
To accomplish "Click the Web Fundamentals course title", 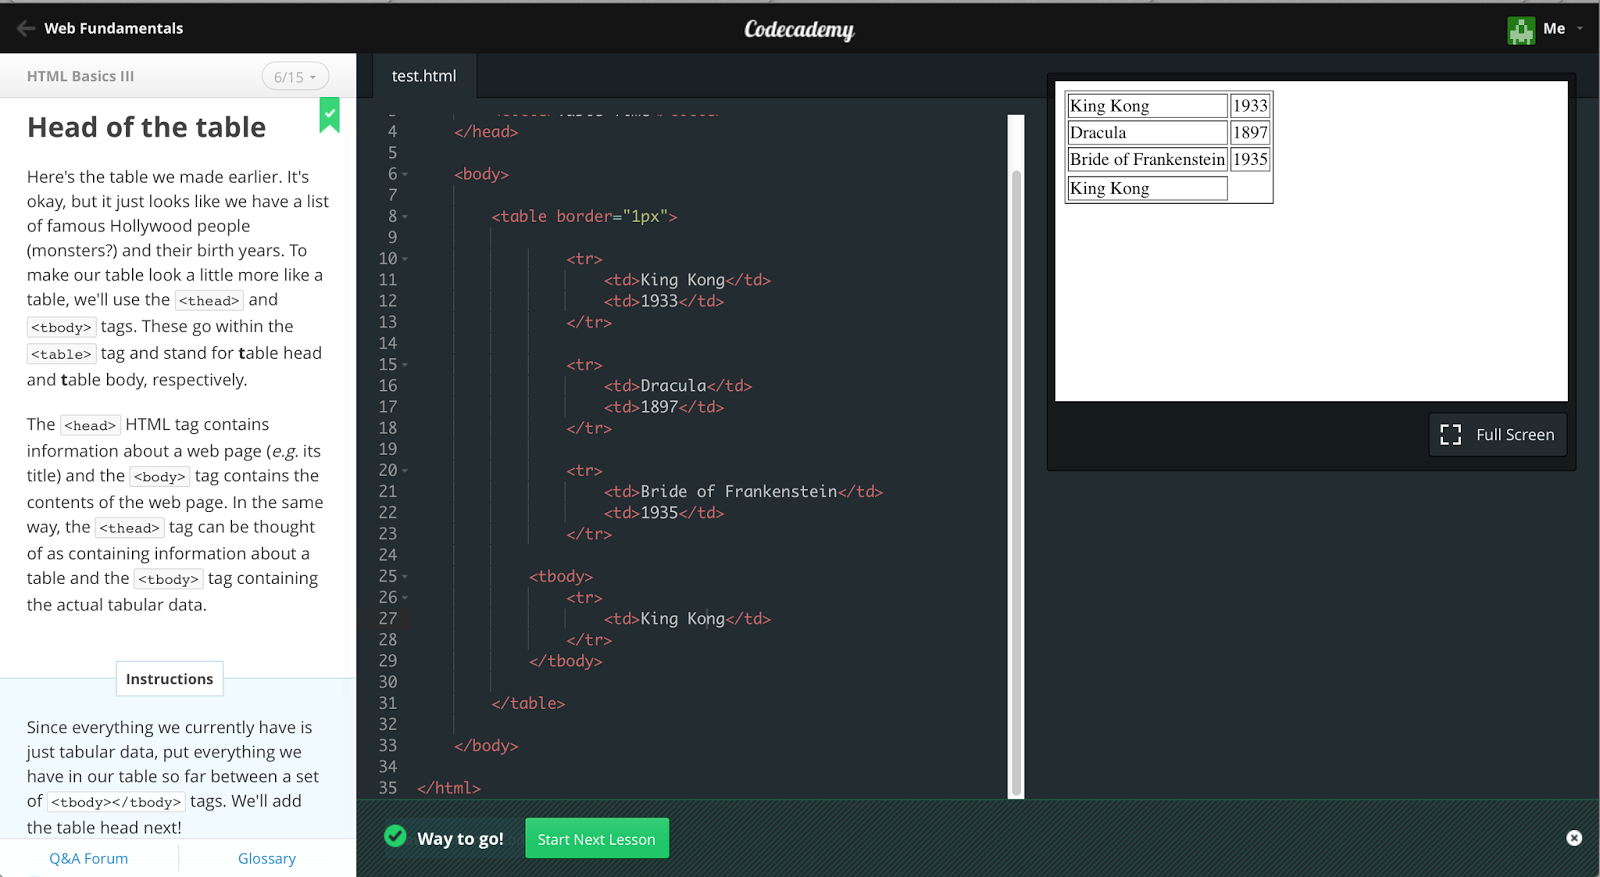I will (113, 28).
